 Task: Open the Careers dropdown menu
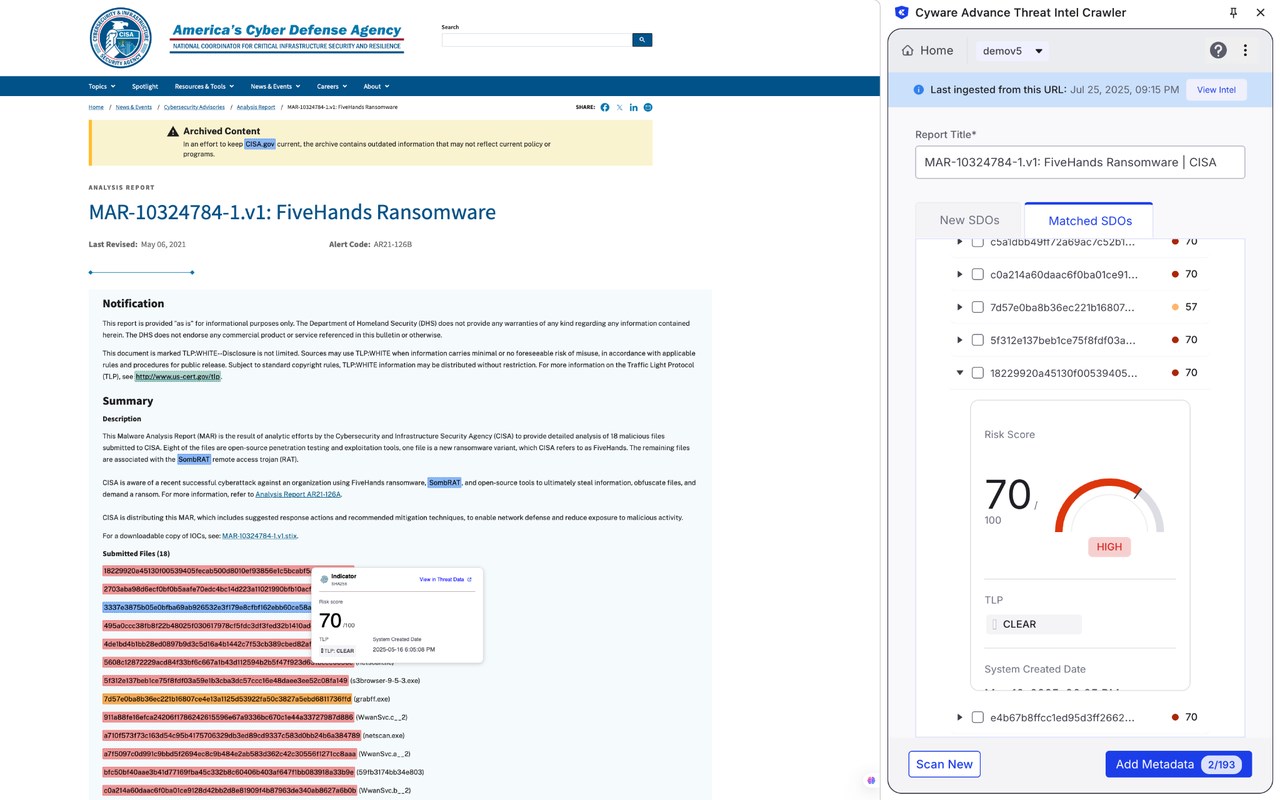pyautogui.click(x=331, y=86)
